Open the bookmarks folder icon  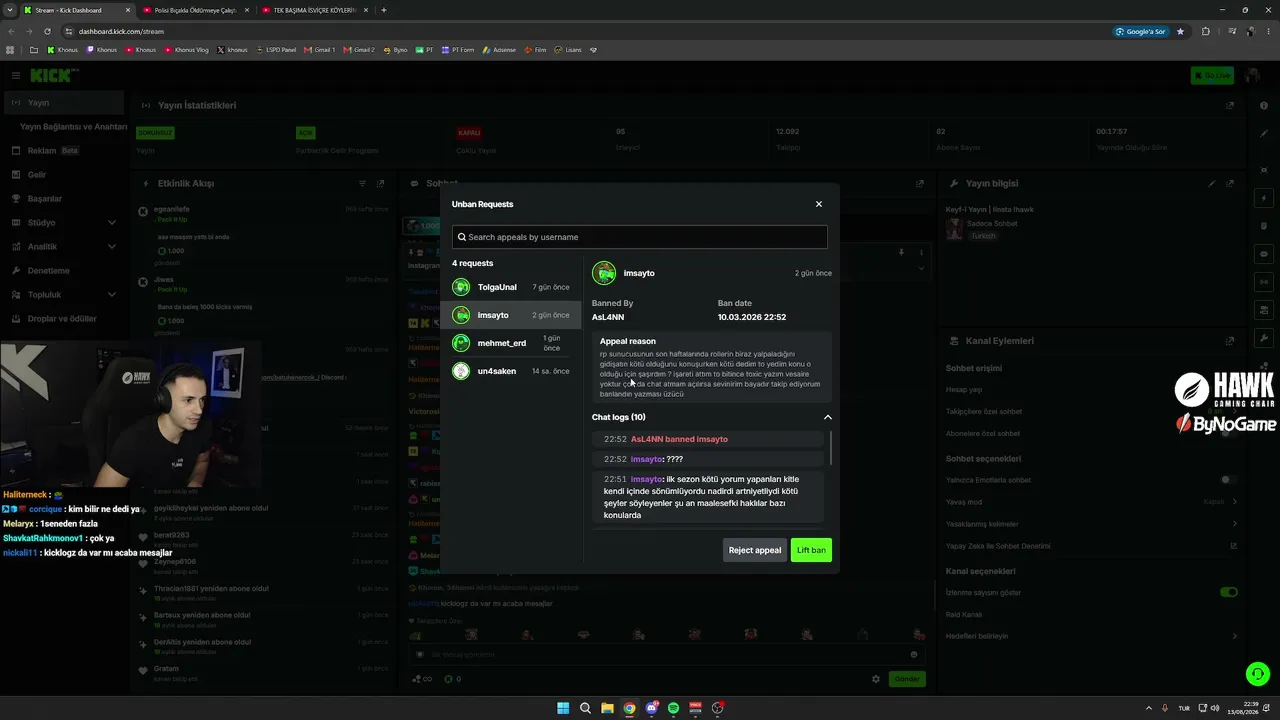34,49
